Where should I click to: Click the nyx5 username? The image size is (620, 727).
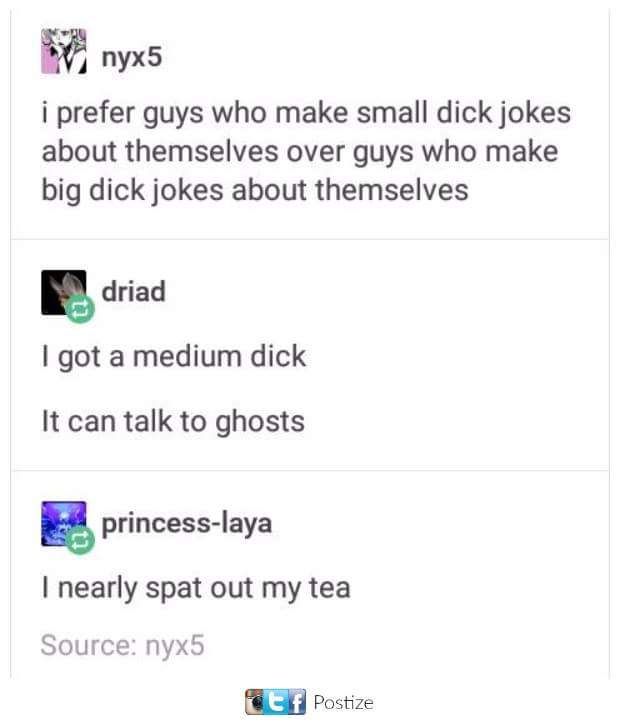132,57
